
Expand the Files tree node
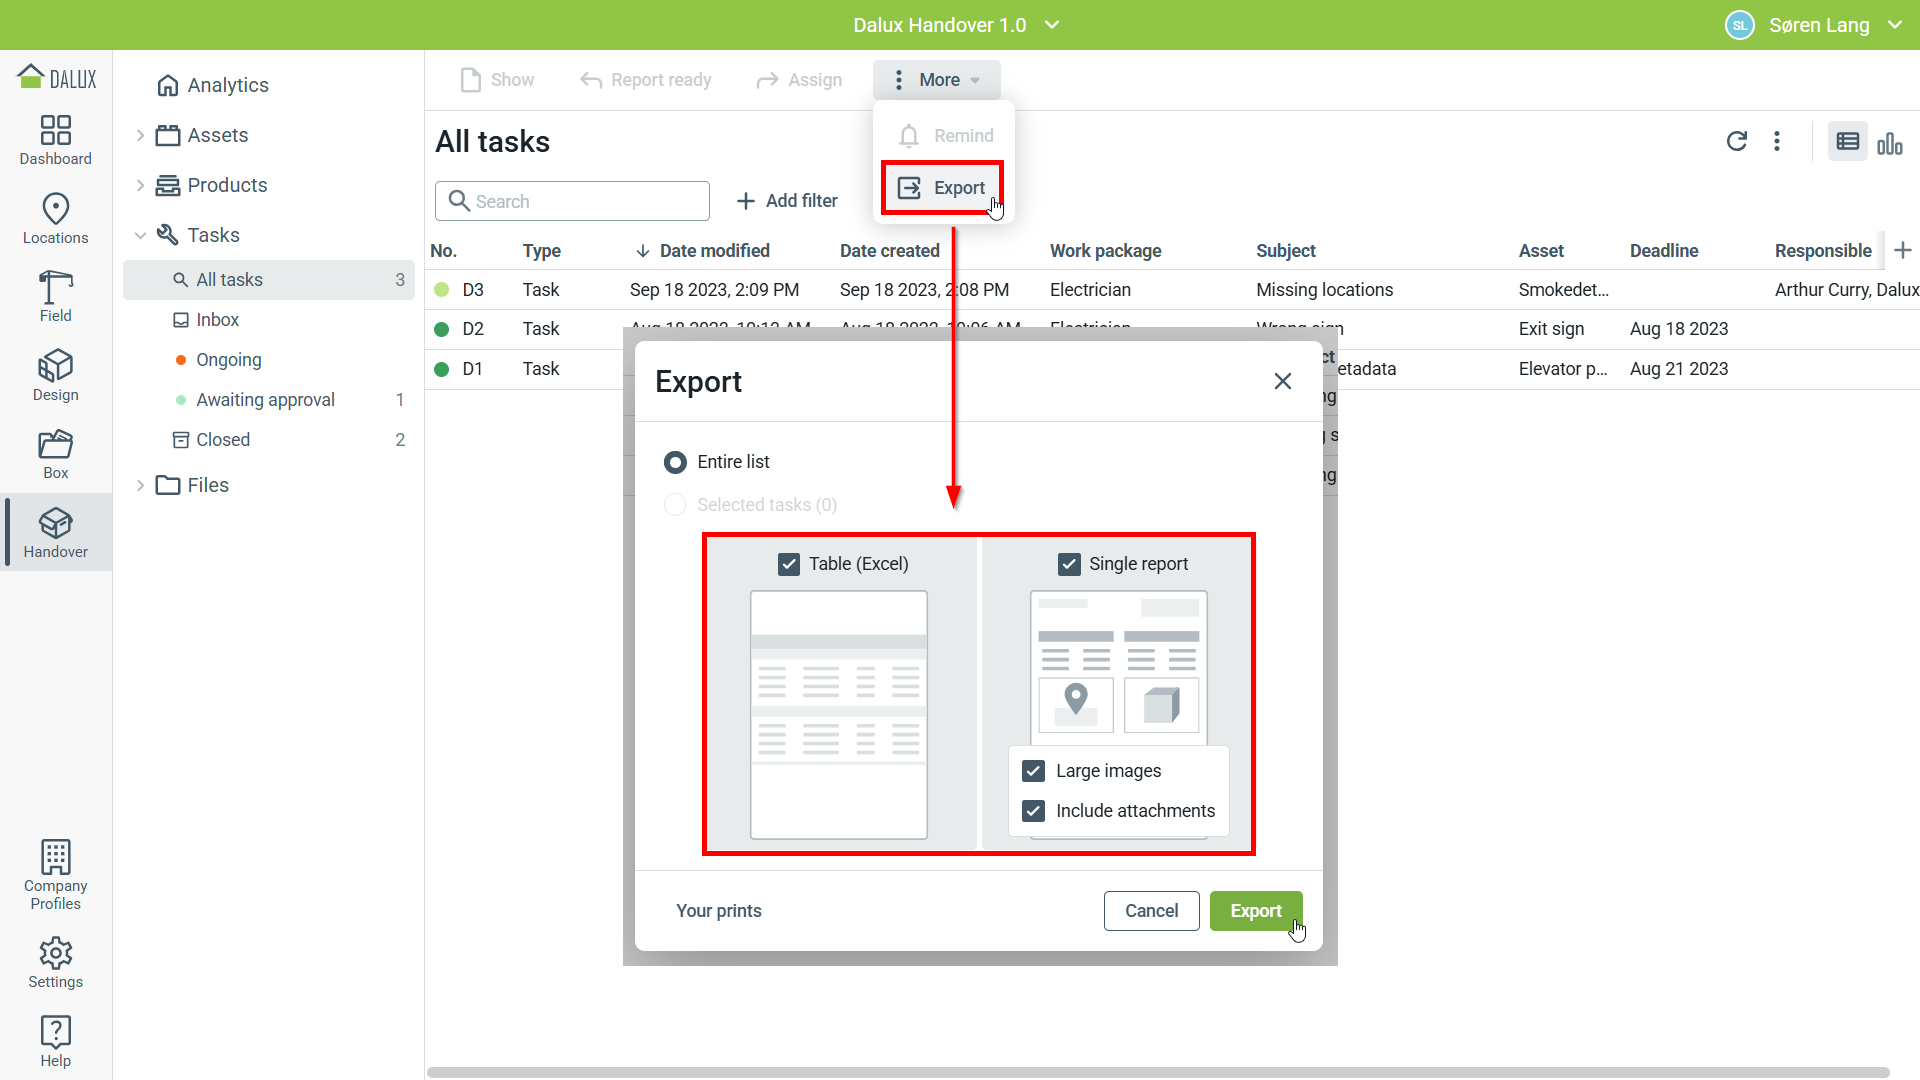(x=140, y=485)
